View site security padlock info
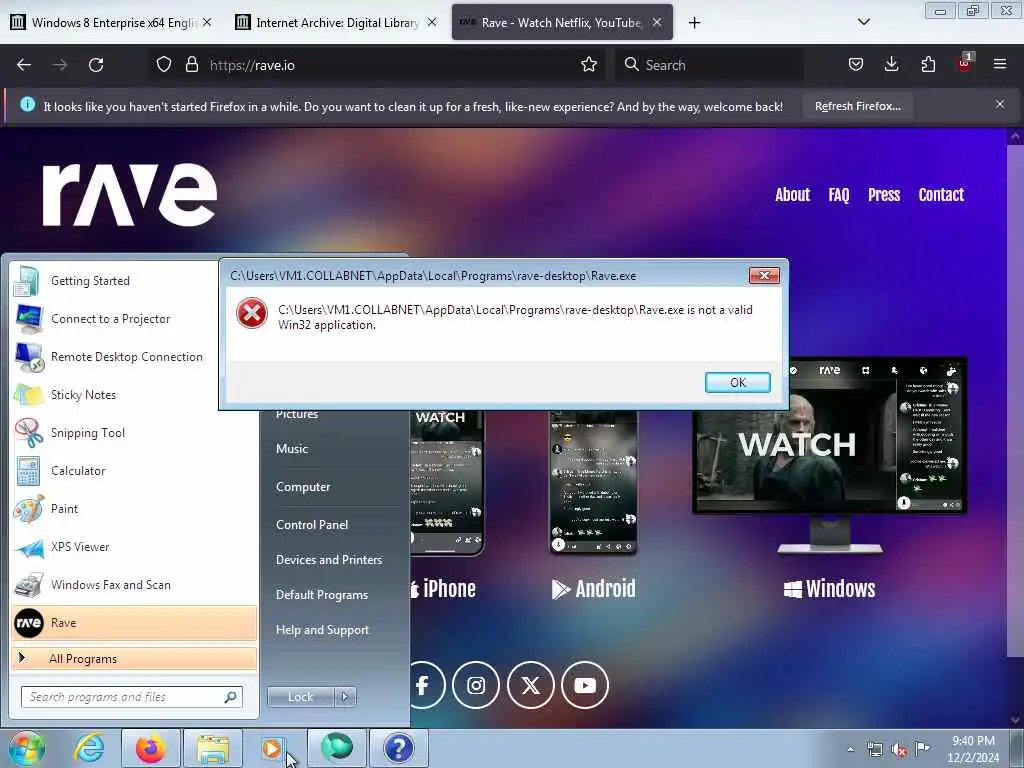 coord(191,65)
